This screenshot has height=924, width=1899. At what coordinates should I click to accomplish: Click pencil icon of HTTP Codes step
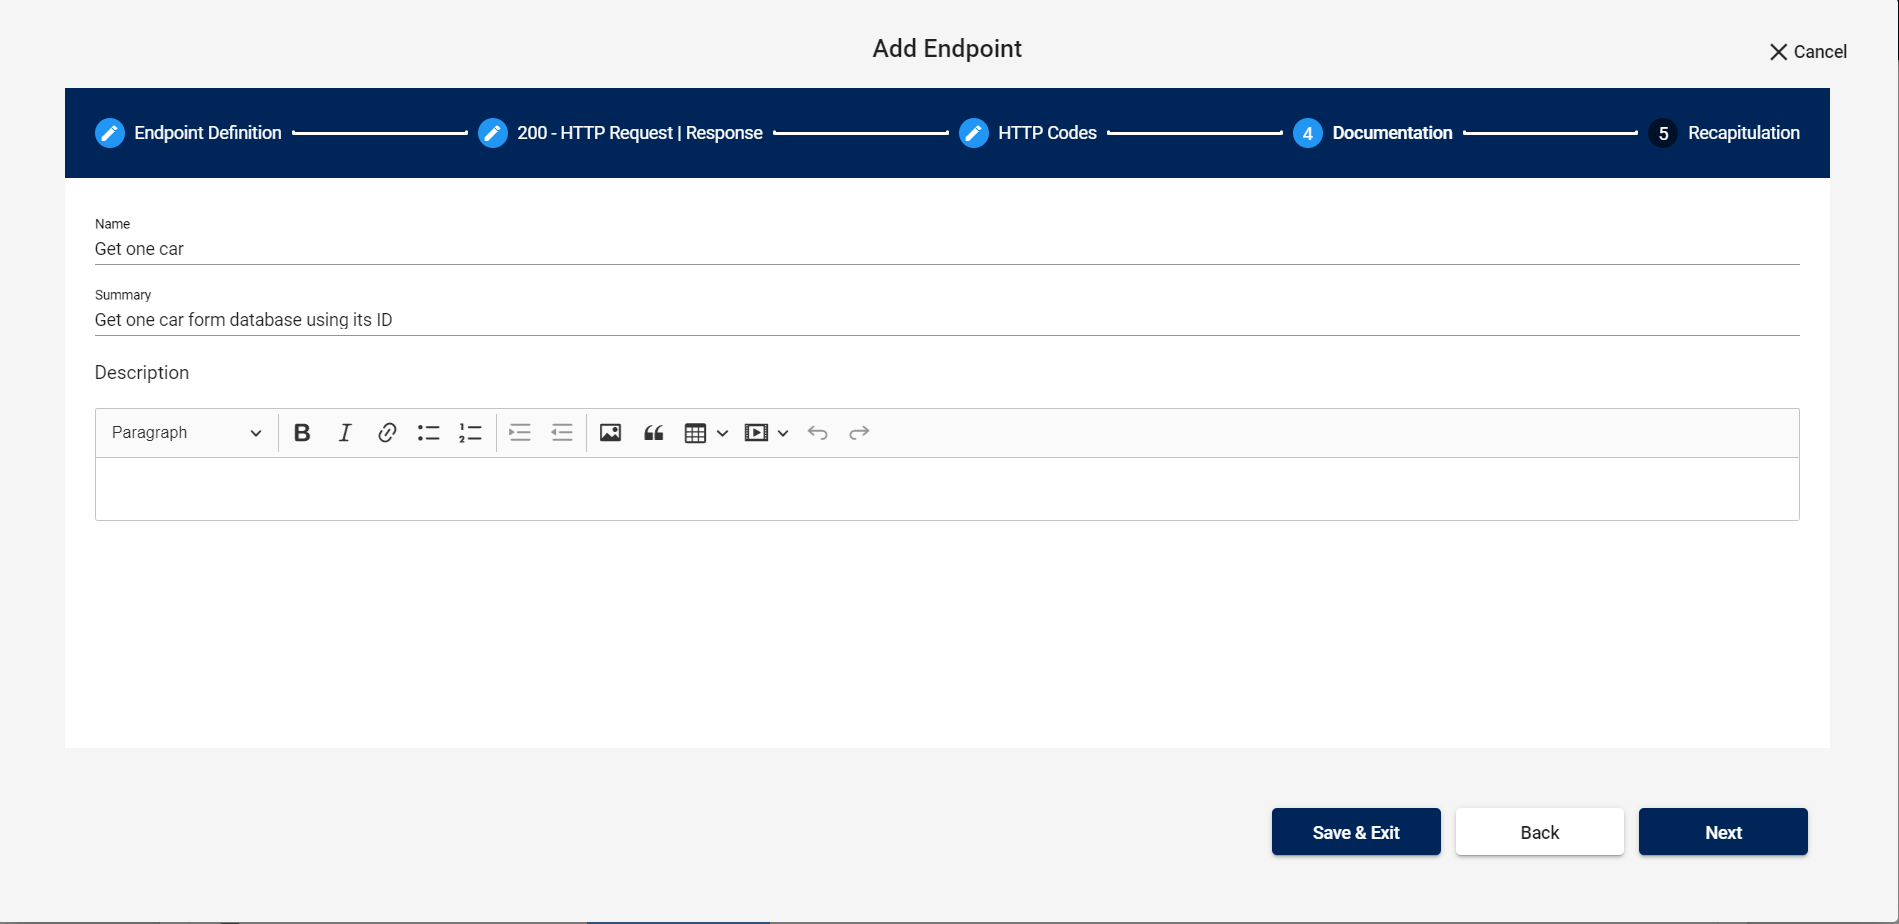[974, 133]
